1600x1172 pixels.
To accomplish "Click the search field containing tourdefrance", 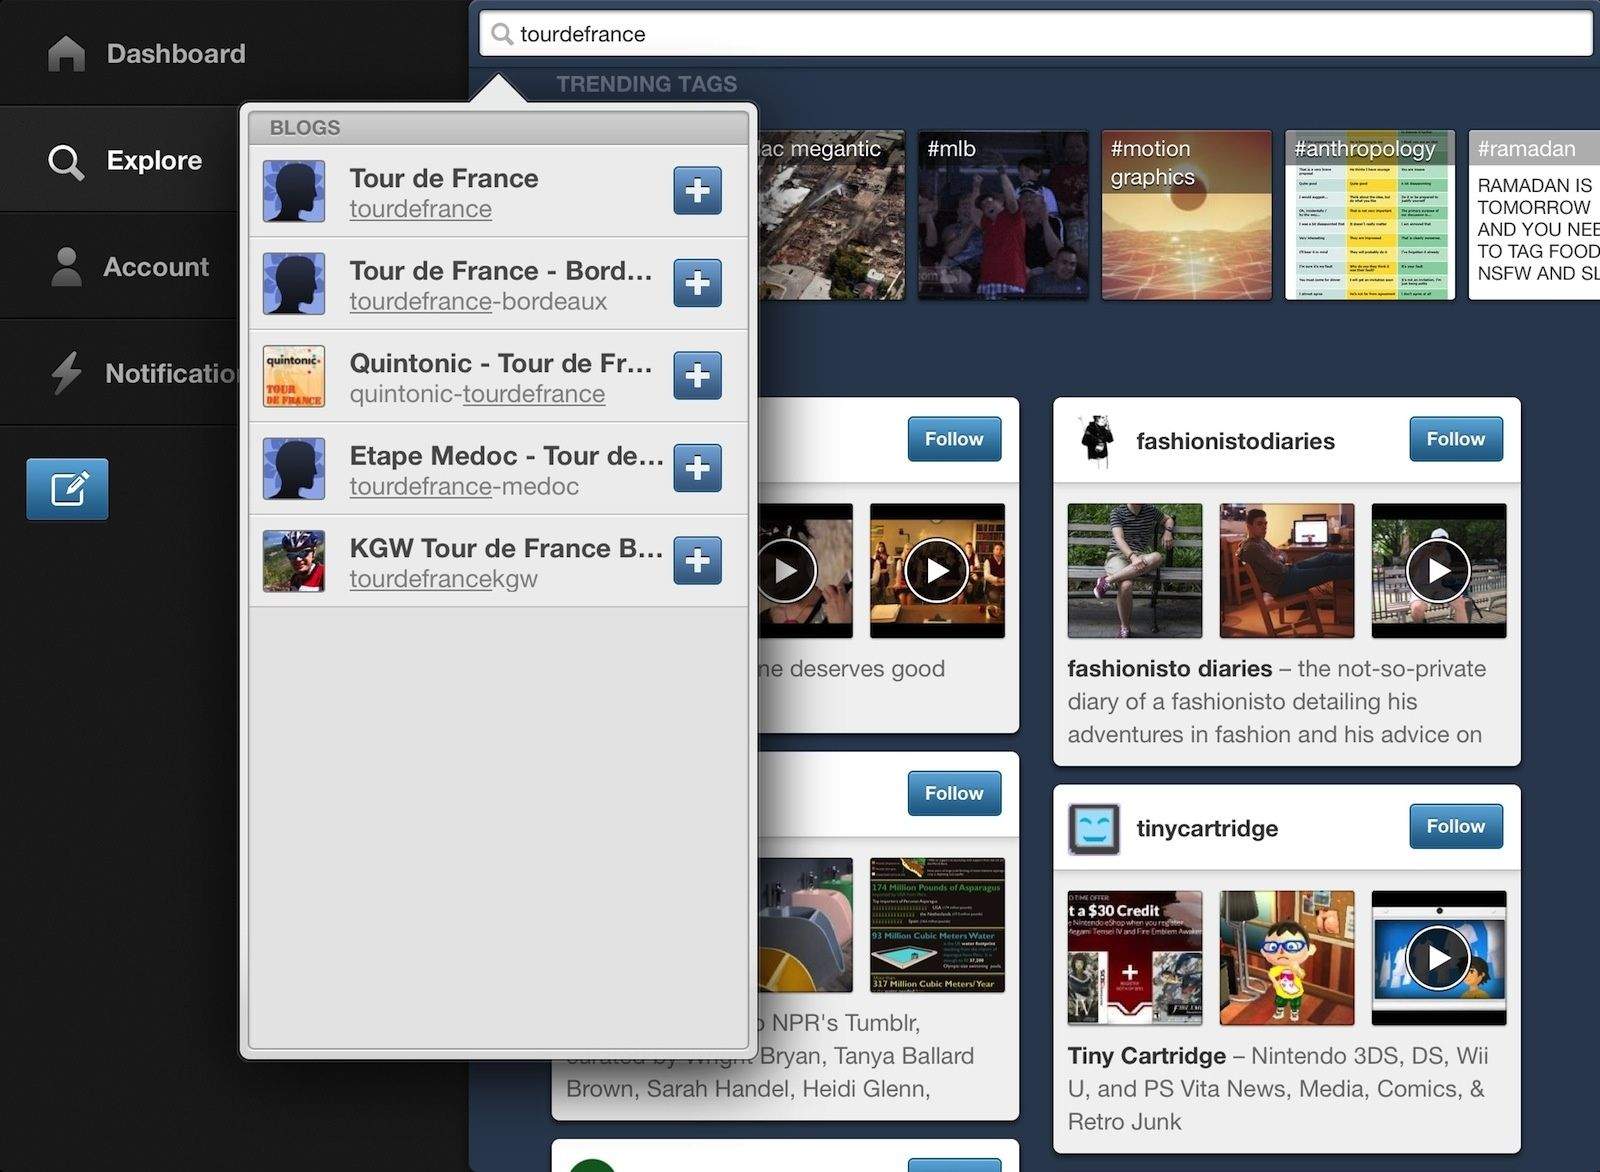I will pyautogui.click(x=1035, y=34).
